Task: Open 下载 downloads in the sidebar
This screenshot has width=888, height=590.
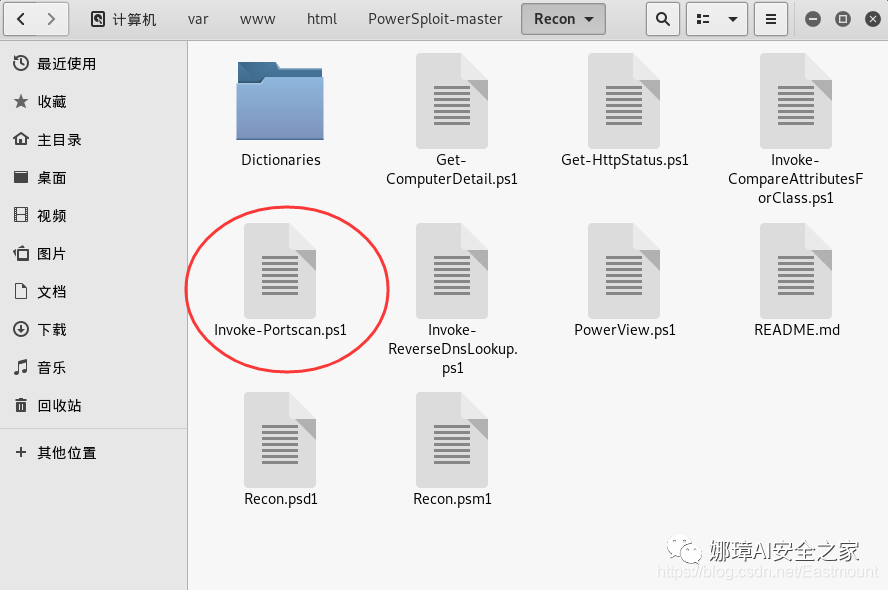Action: (93, 329)
